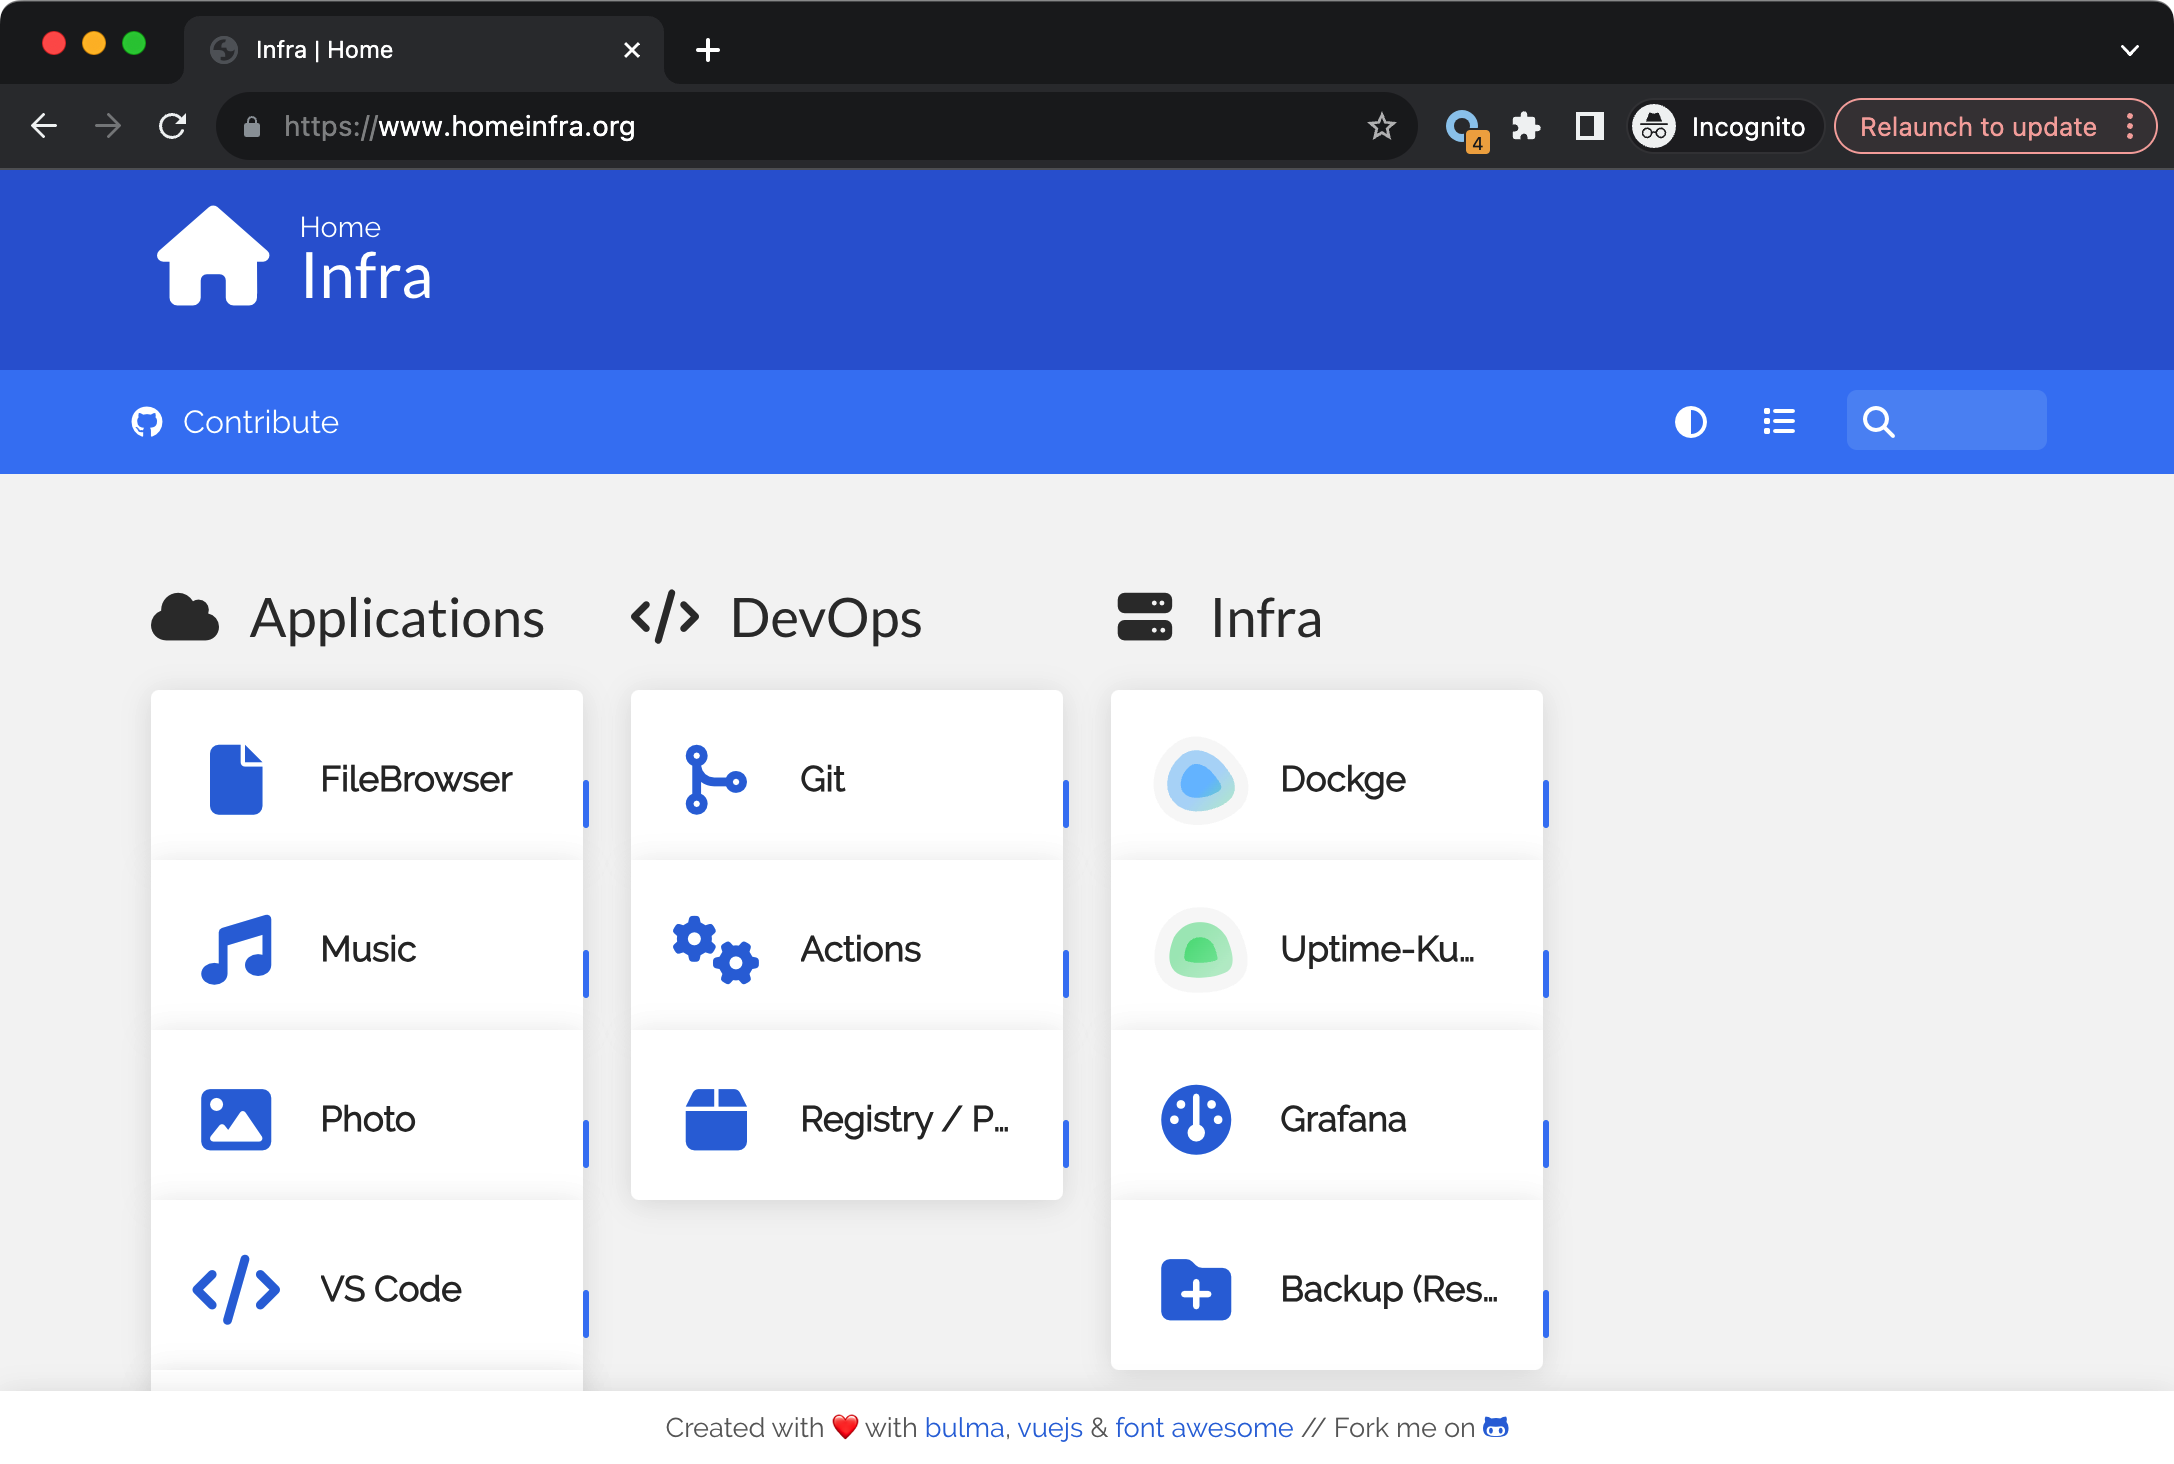The width and height of the screenshot is (2174, 1464).
Task: Open the browser extensions puzzle menu
Action: (x=1526, y=126)
